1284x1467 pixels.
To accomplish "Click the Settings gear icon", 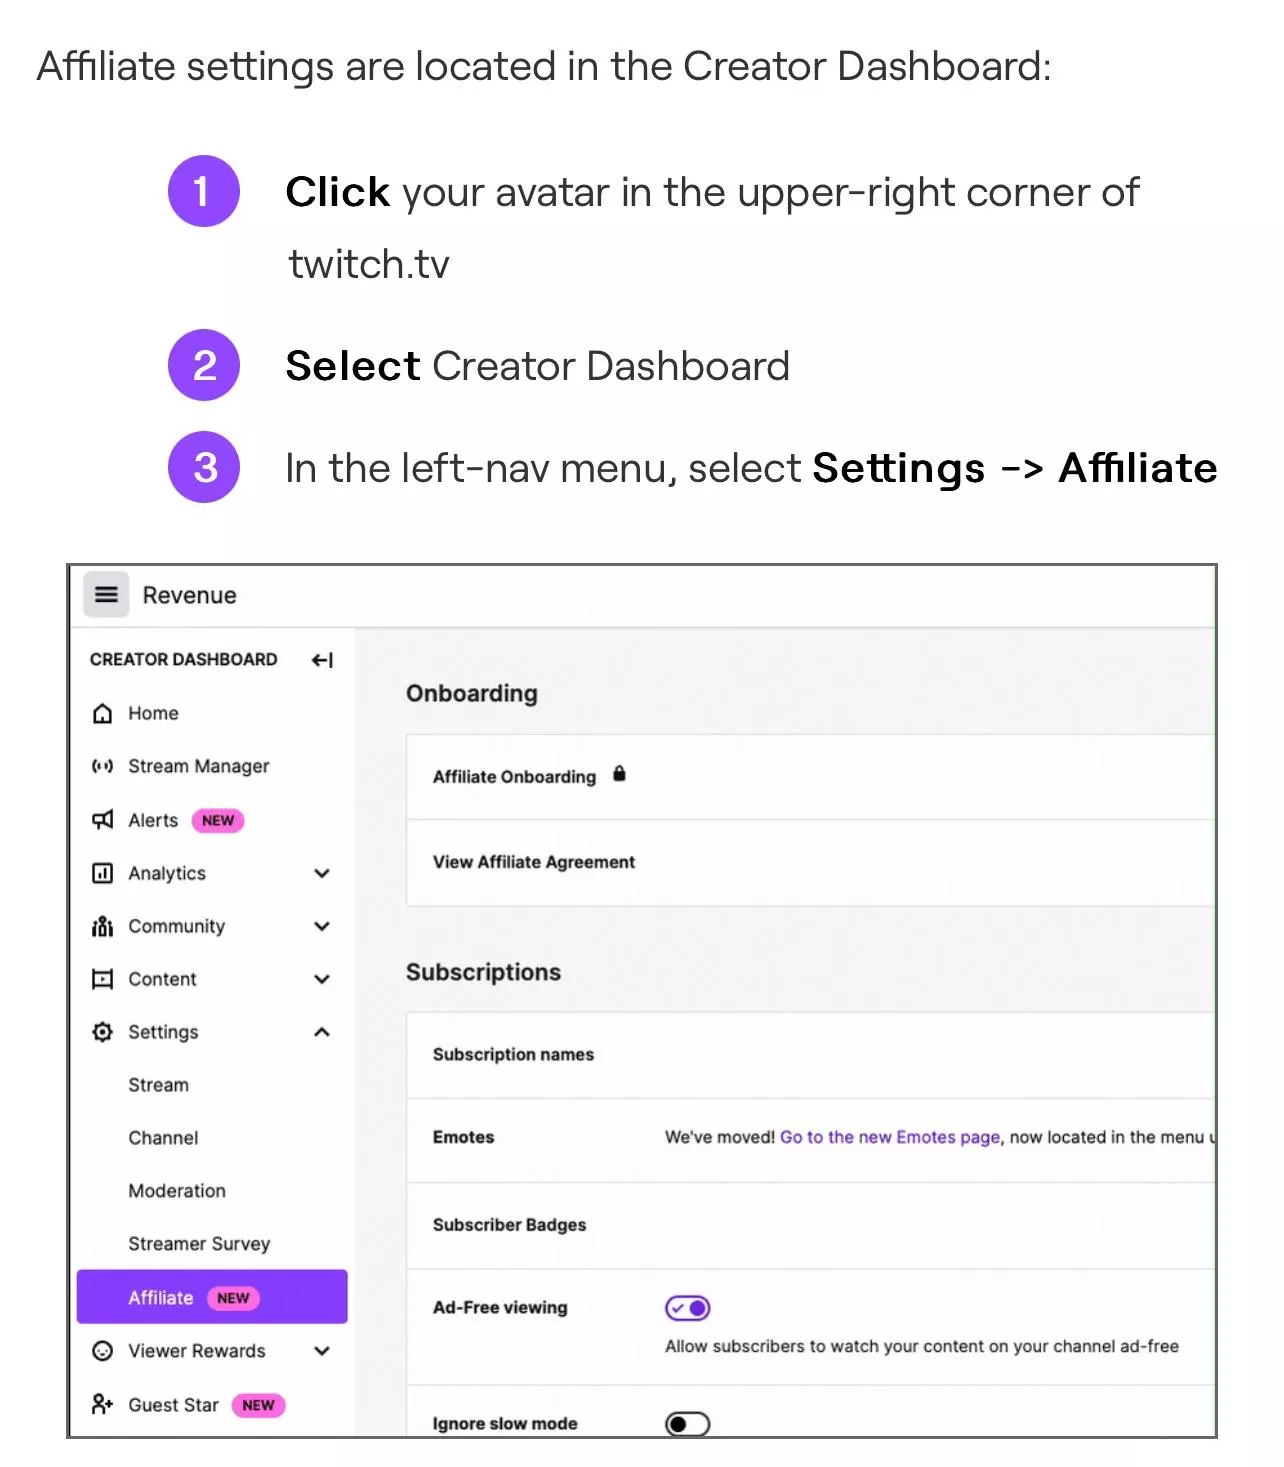I will 102,1032.
